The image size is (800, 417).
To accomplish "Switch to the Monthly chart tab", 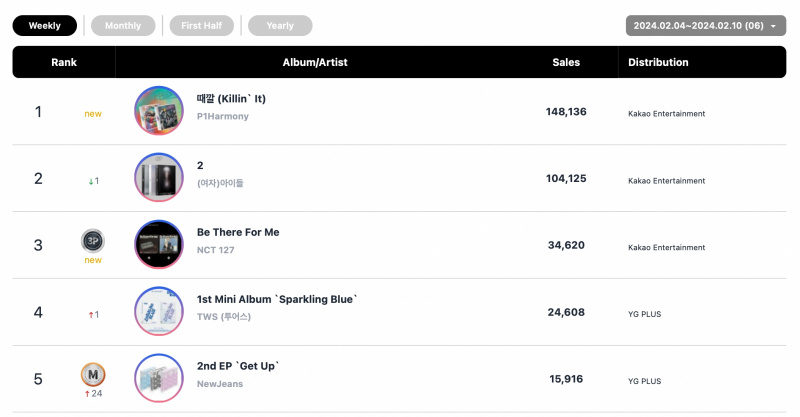I will 123,26.
